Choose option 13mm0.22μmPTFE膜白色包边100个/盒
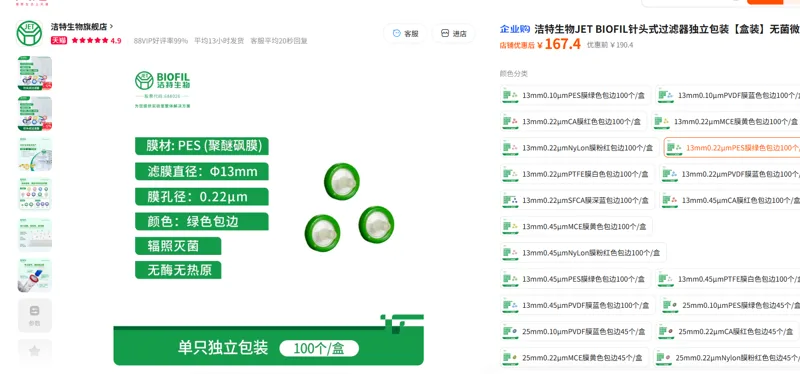 click(578, 174)
